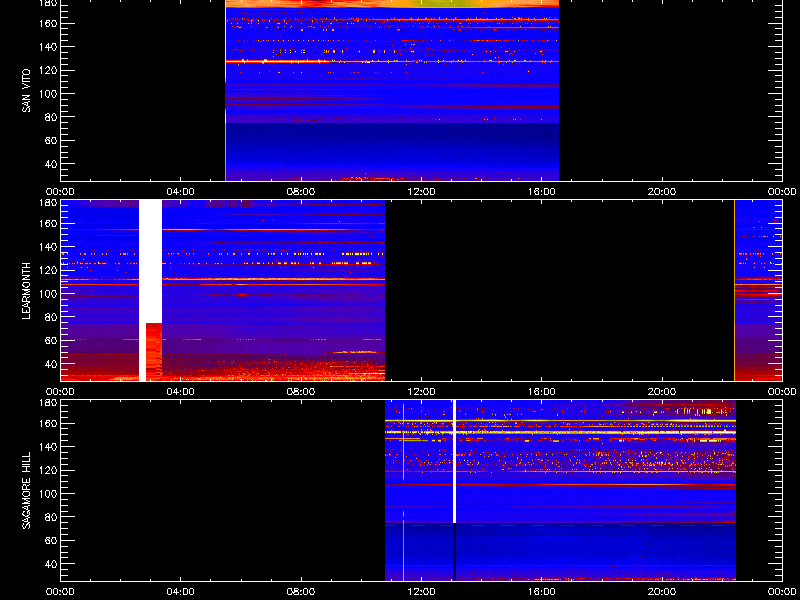The height and width of the screenshot is (600, 800).
Task: Click 04:00 below the Sagamore Hill panel
Action: pyautogui.click(x=181, y=592)
